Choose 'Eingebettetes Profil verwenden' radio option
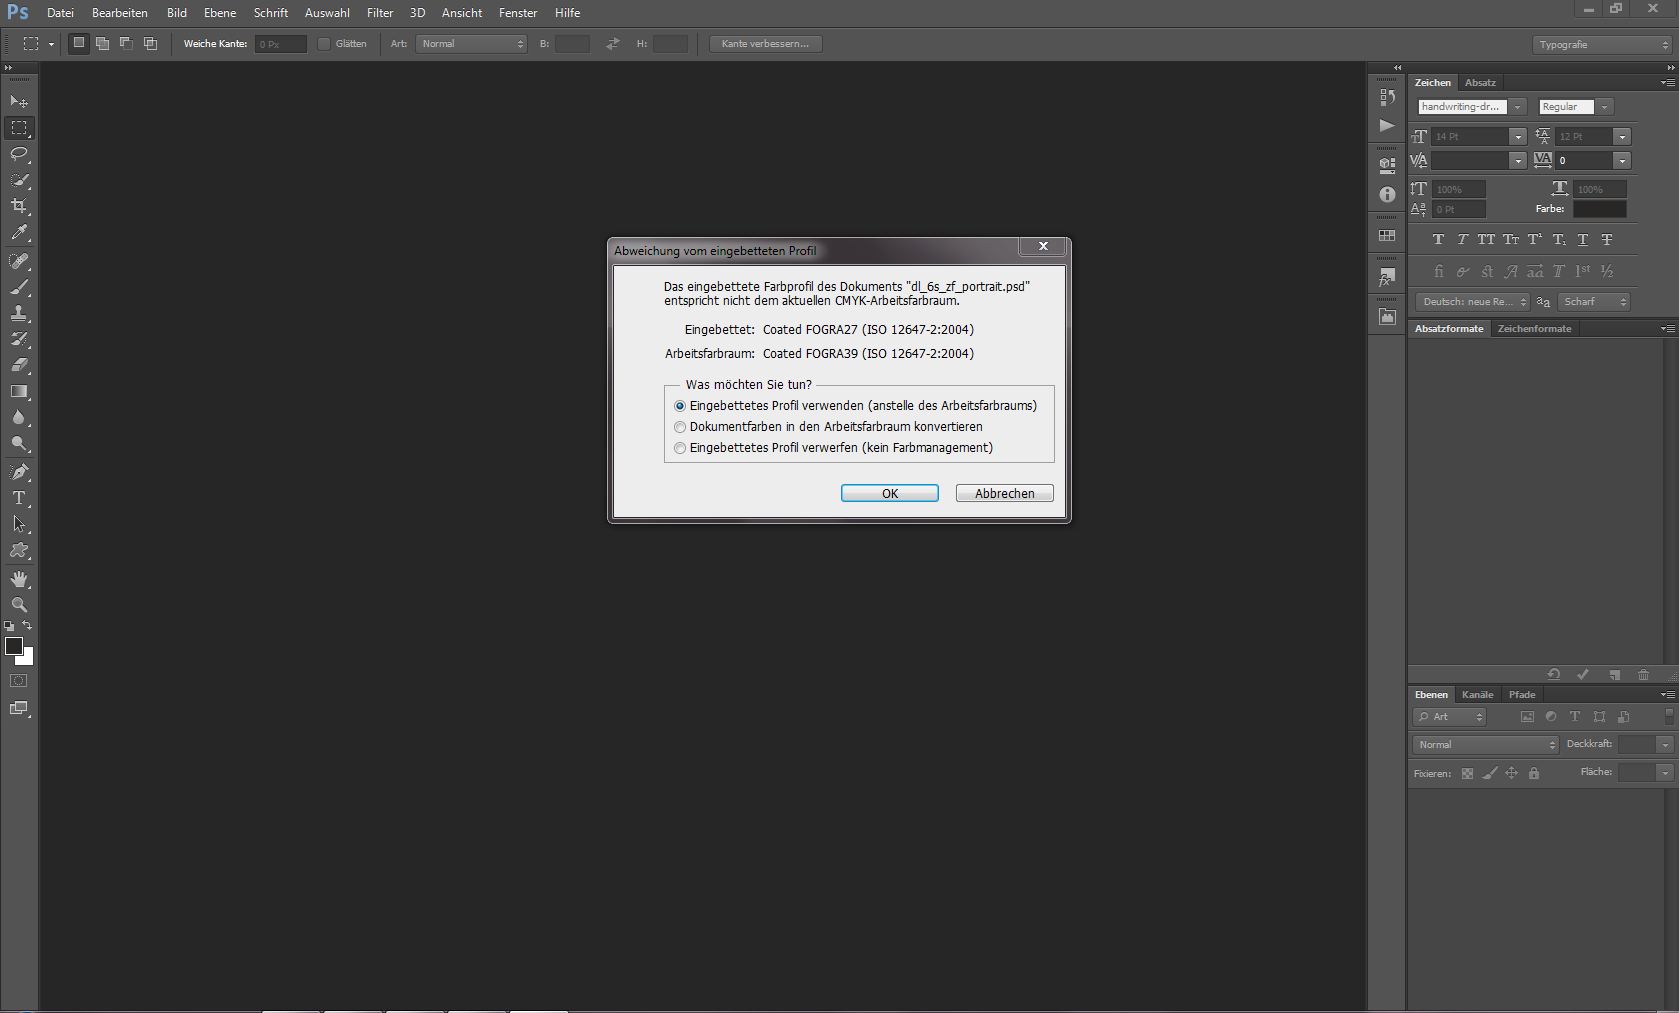 [680, 406]
